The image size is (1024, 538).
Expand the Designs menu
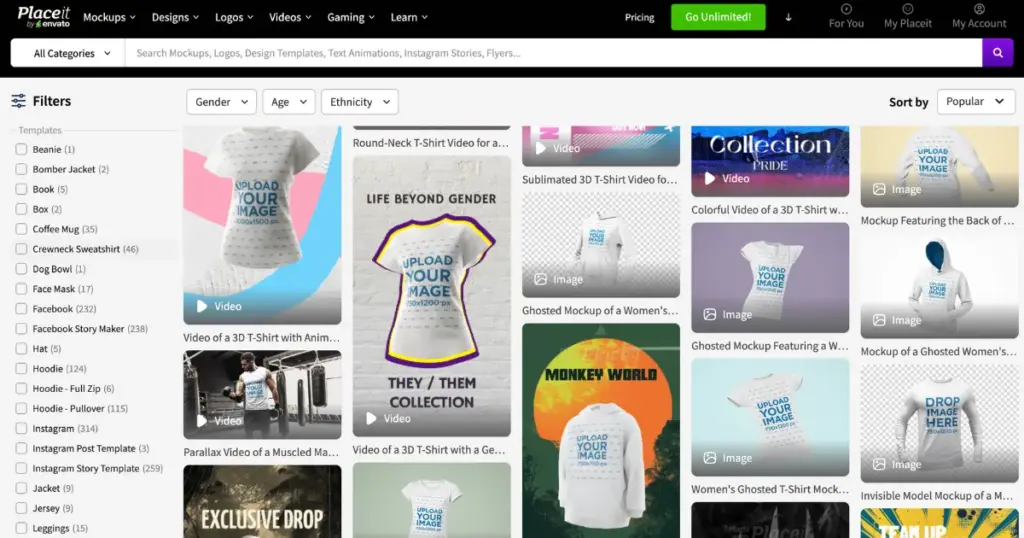175,18
